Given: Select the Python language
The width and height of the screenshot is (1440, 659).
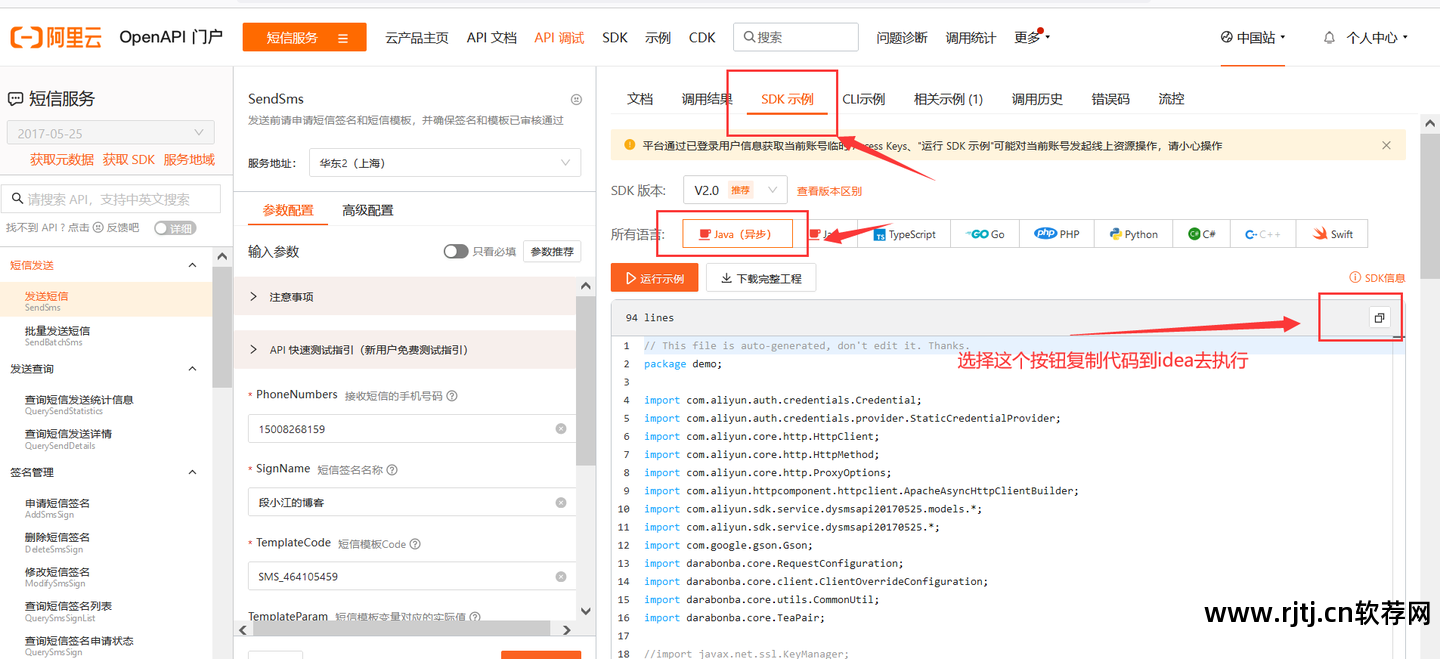Looking at the screenshot, I should (x=1134, y=234).
